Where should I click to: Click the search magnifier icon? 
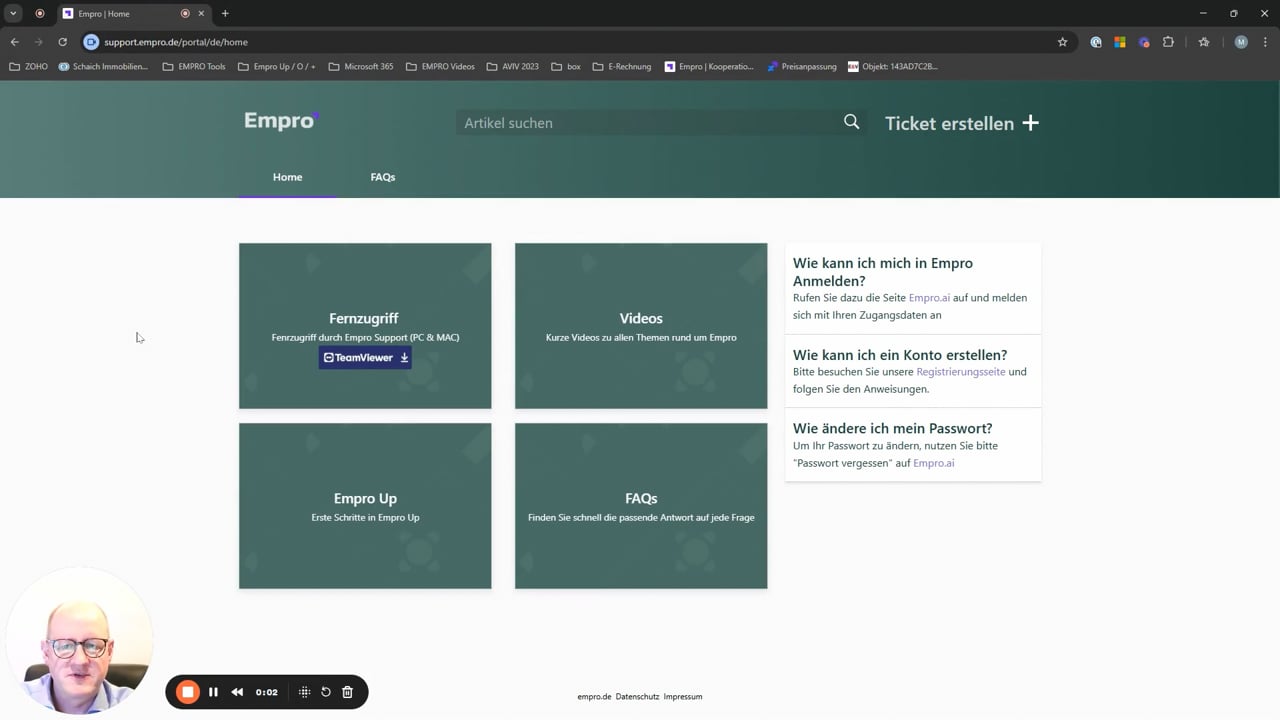tap(851, 122)
